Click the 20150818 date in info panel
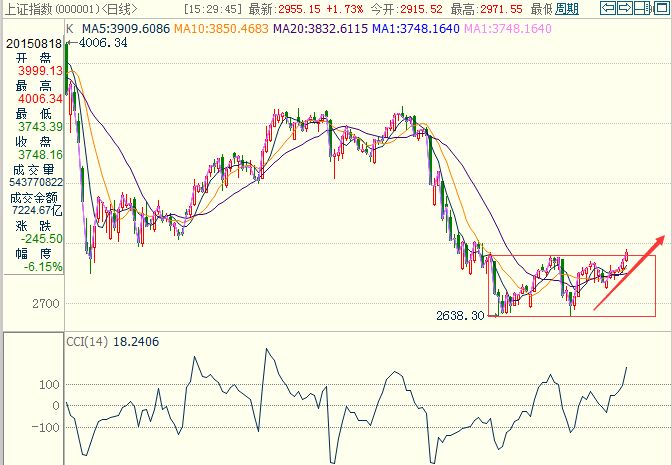672x465 pixels. [32, 44]
